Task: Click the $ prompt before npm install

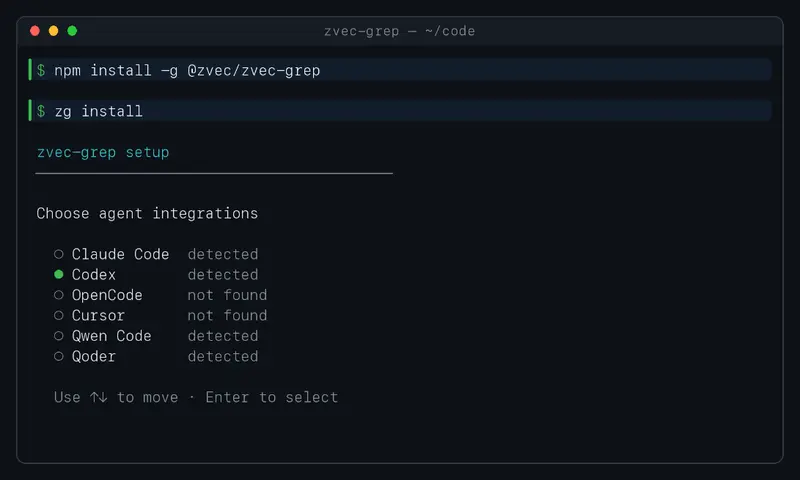Action: coord(41,70)
